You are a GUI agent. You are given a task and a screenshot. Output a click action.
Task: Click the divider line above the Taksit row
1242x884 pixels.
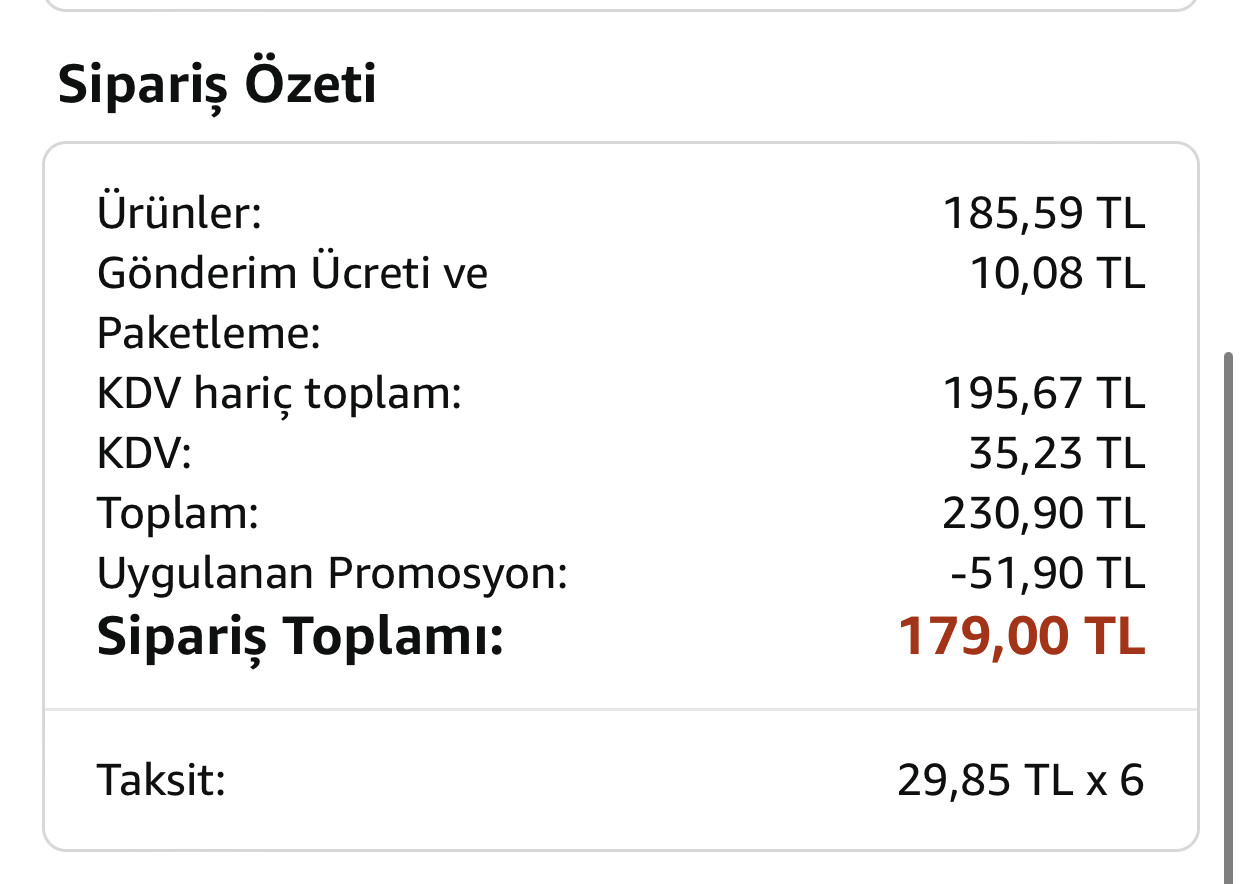point(620,710)
